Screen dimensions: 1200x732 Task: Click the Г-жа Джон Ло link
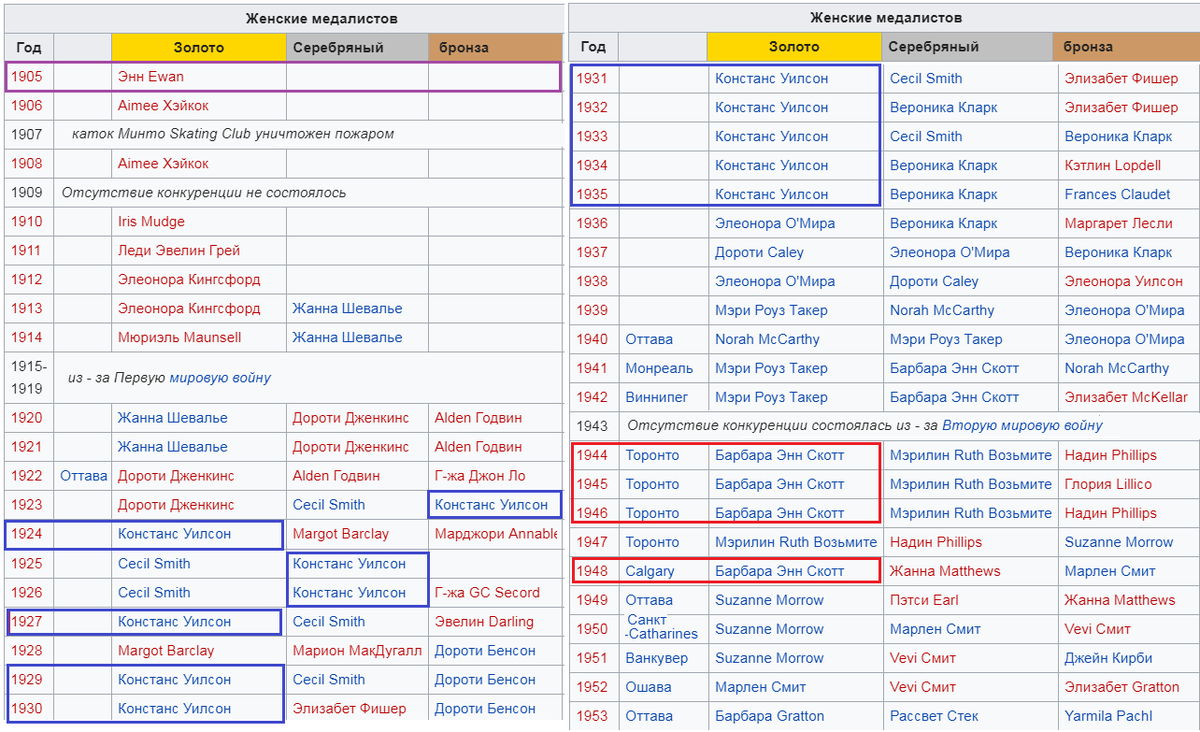point(480,475)
